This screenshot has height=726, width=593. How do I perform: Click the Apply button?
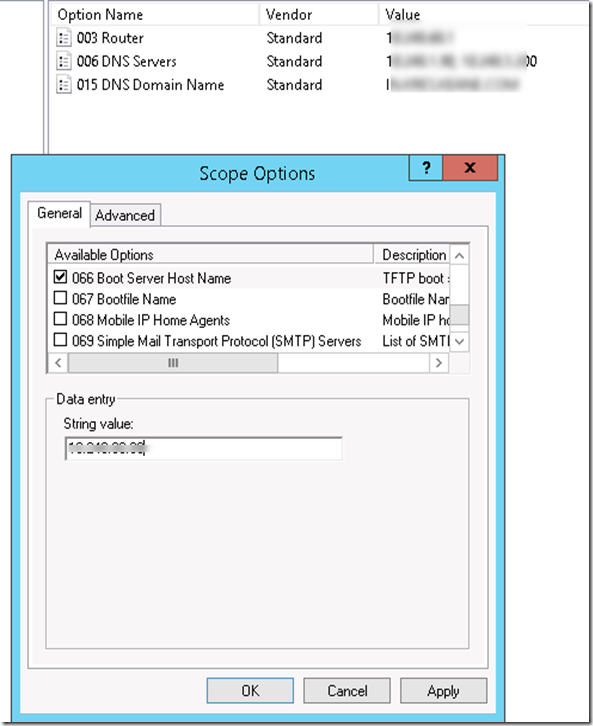(443, 691)
